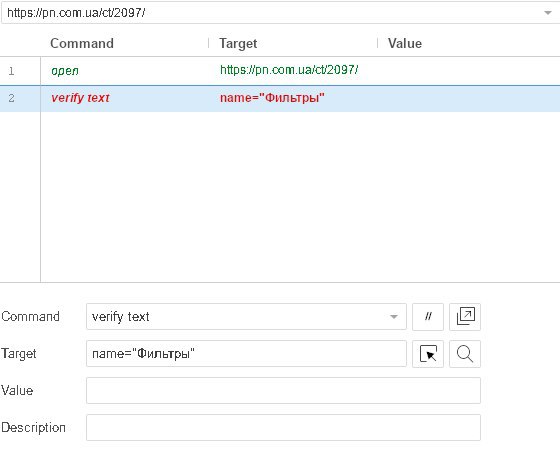This screenshot has width=560, height=457.
Task: Toggle the comment-out command button
Action: point(428,317)
